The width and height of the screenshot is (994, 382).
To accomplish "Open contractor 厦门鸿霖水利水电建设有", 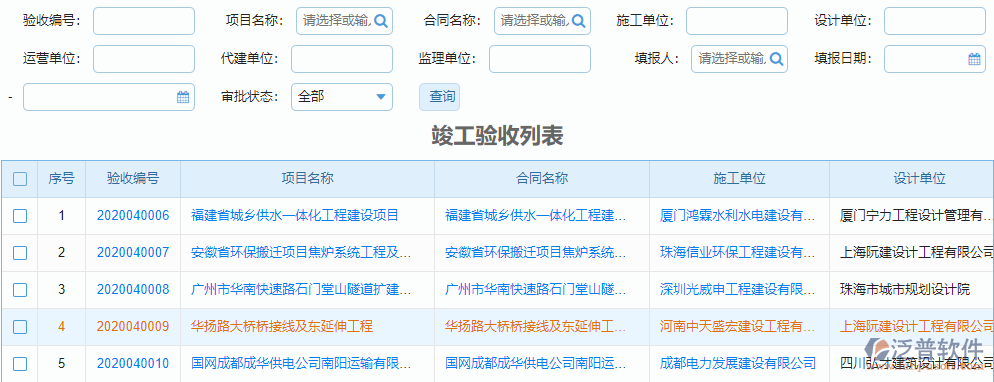I will 738,216.
